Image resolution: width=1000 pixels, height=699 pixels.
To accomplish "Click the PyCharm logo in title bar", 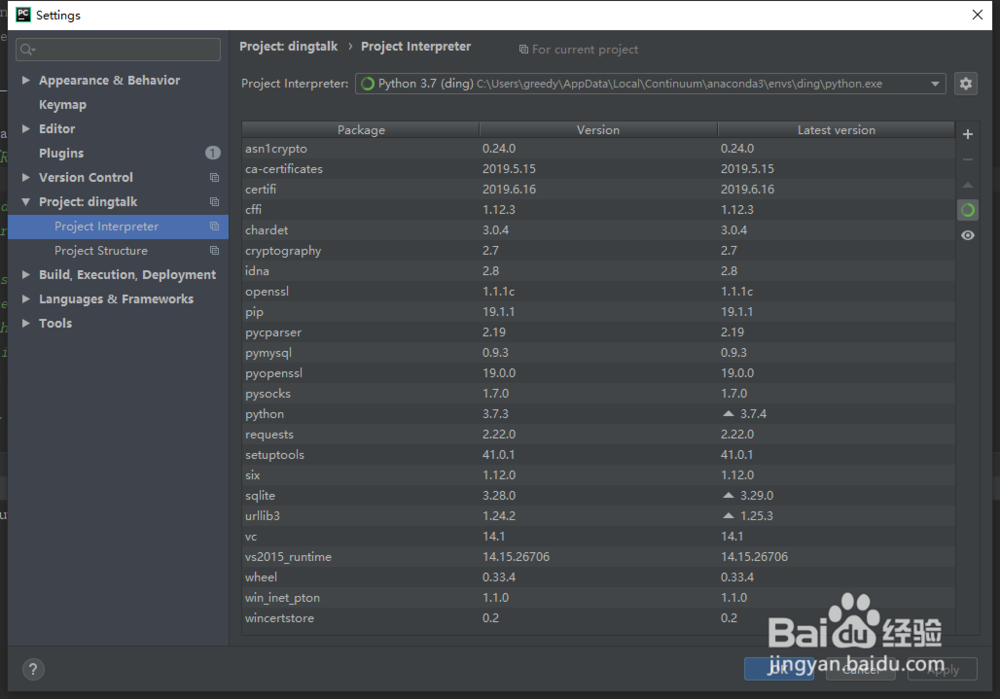I will coord(23,15).
